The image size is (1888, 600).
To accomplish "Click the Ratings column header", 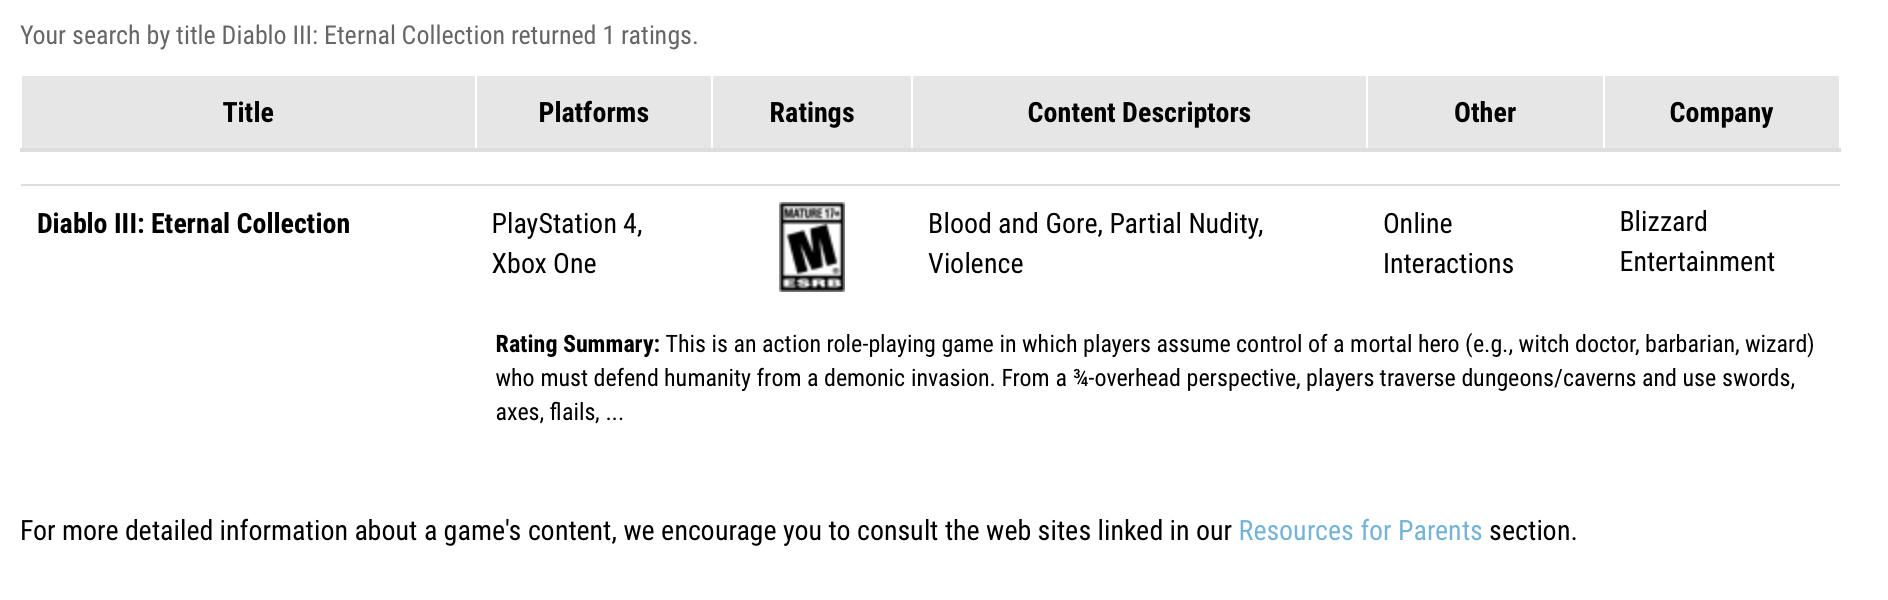I will (x=811, y=113).
